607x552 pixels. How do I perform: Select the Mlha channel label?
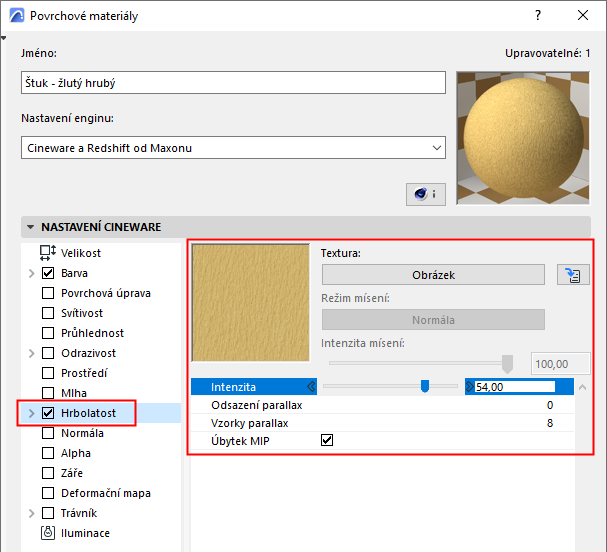(74, 393)
